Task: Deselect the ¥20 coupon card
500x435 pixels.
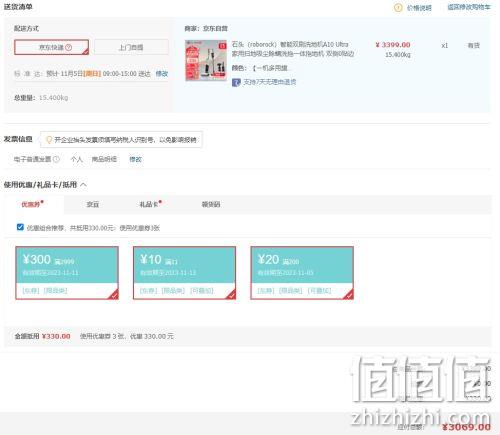Action: click(x=302, y=273)
